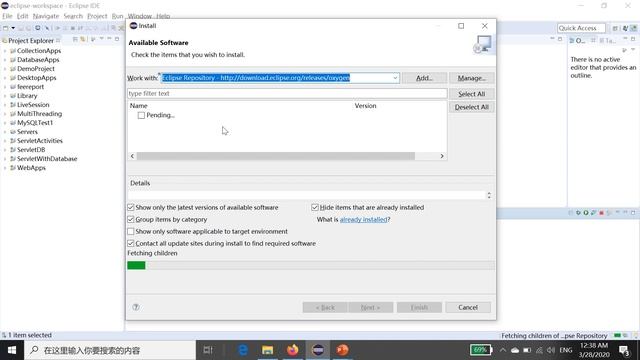640x360 pixels.
Task: Open Task View on the taskbar
Action: tap(208, 350)
